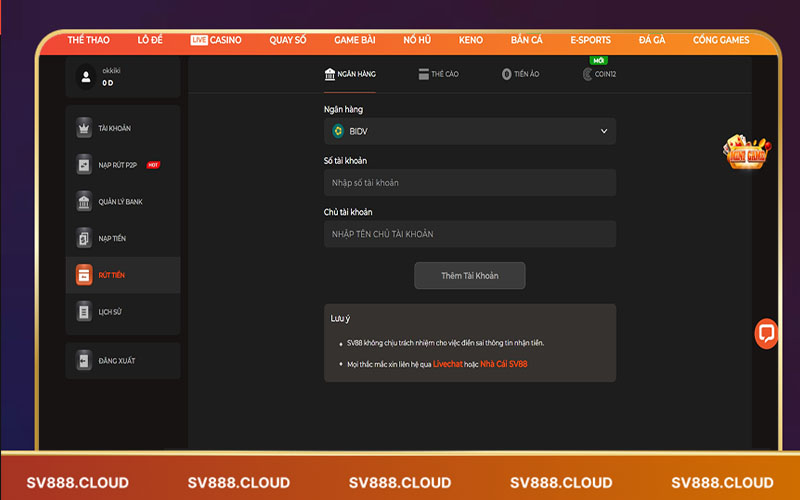The height and width of the screenshot is (500, 800).
Task: Open the Game Bài menu
Action: pos(355,40)
